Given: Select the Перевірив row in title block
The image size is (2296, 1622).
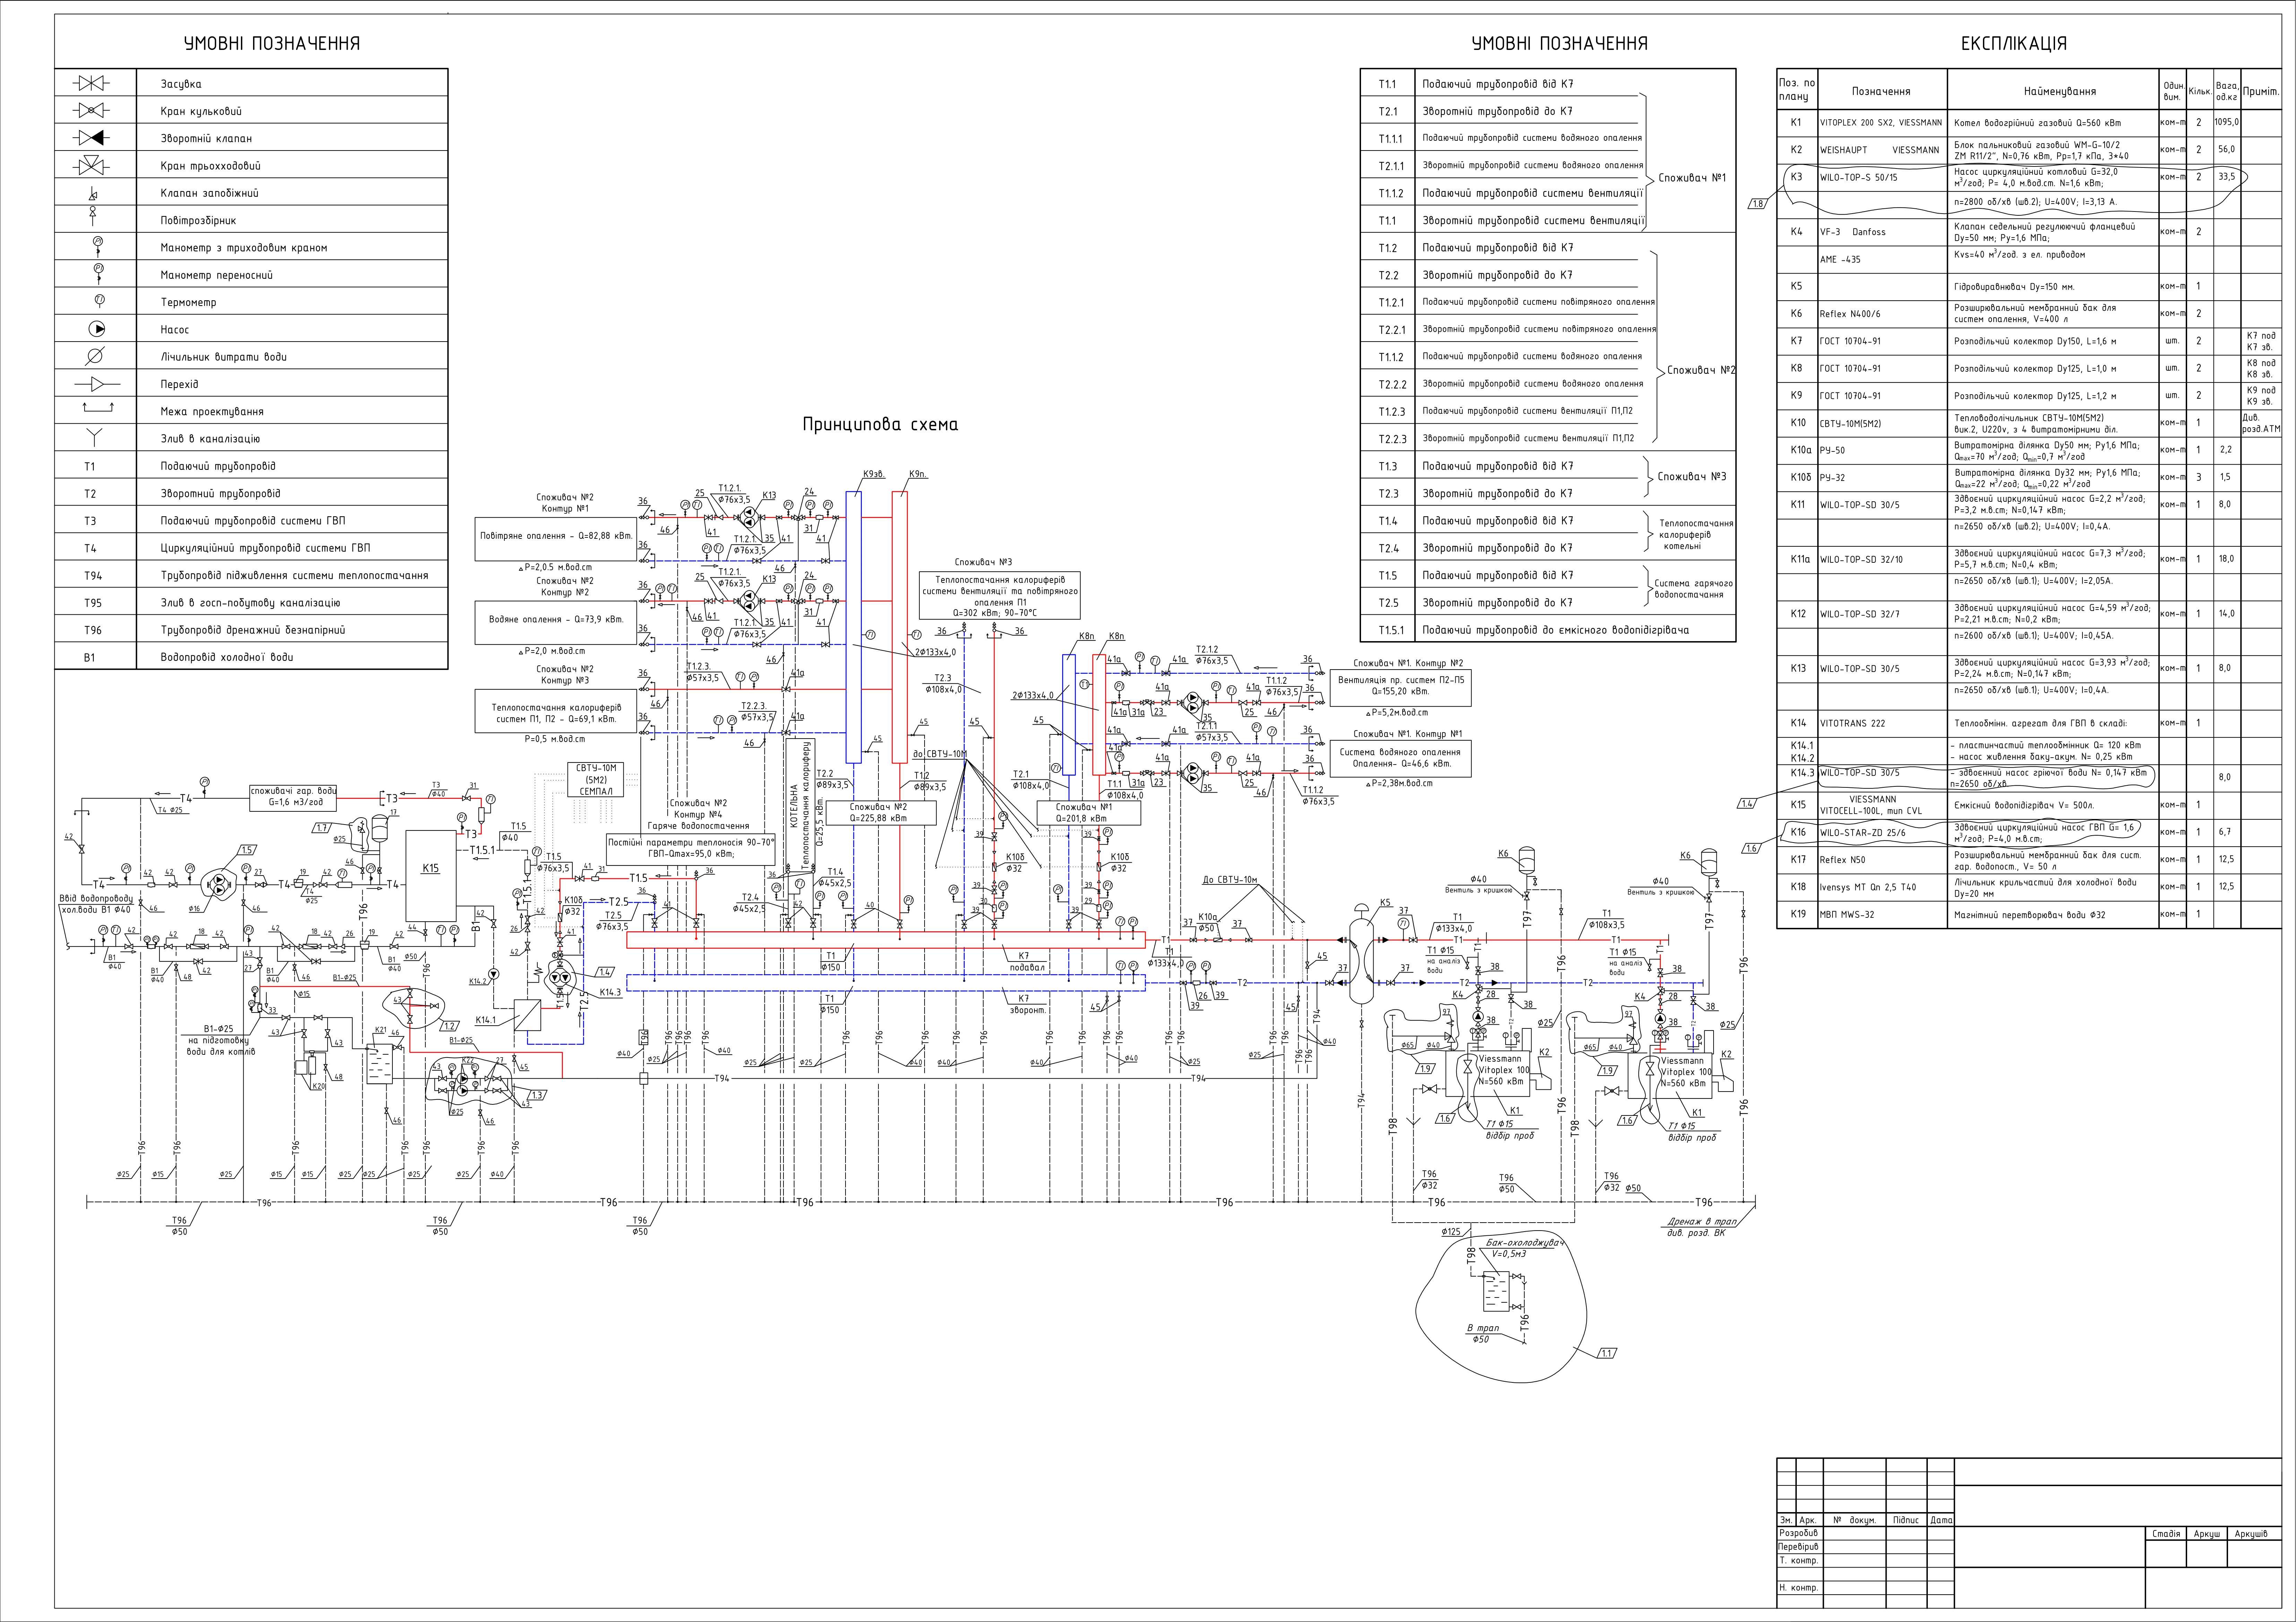Looking at the screenshot, I should pos(1865,1547).
